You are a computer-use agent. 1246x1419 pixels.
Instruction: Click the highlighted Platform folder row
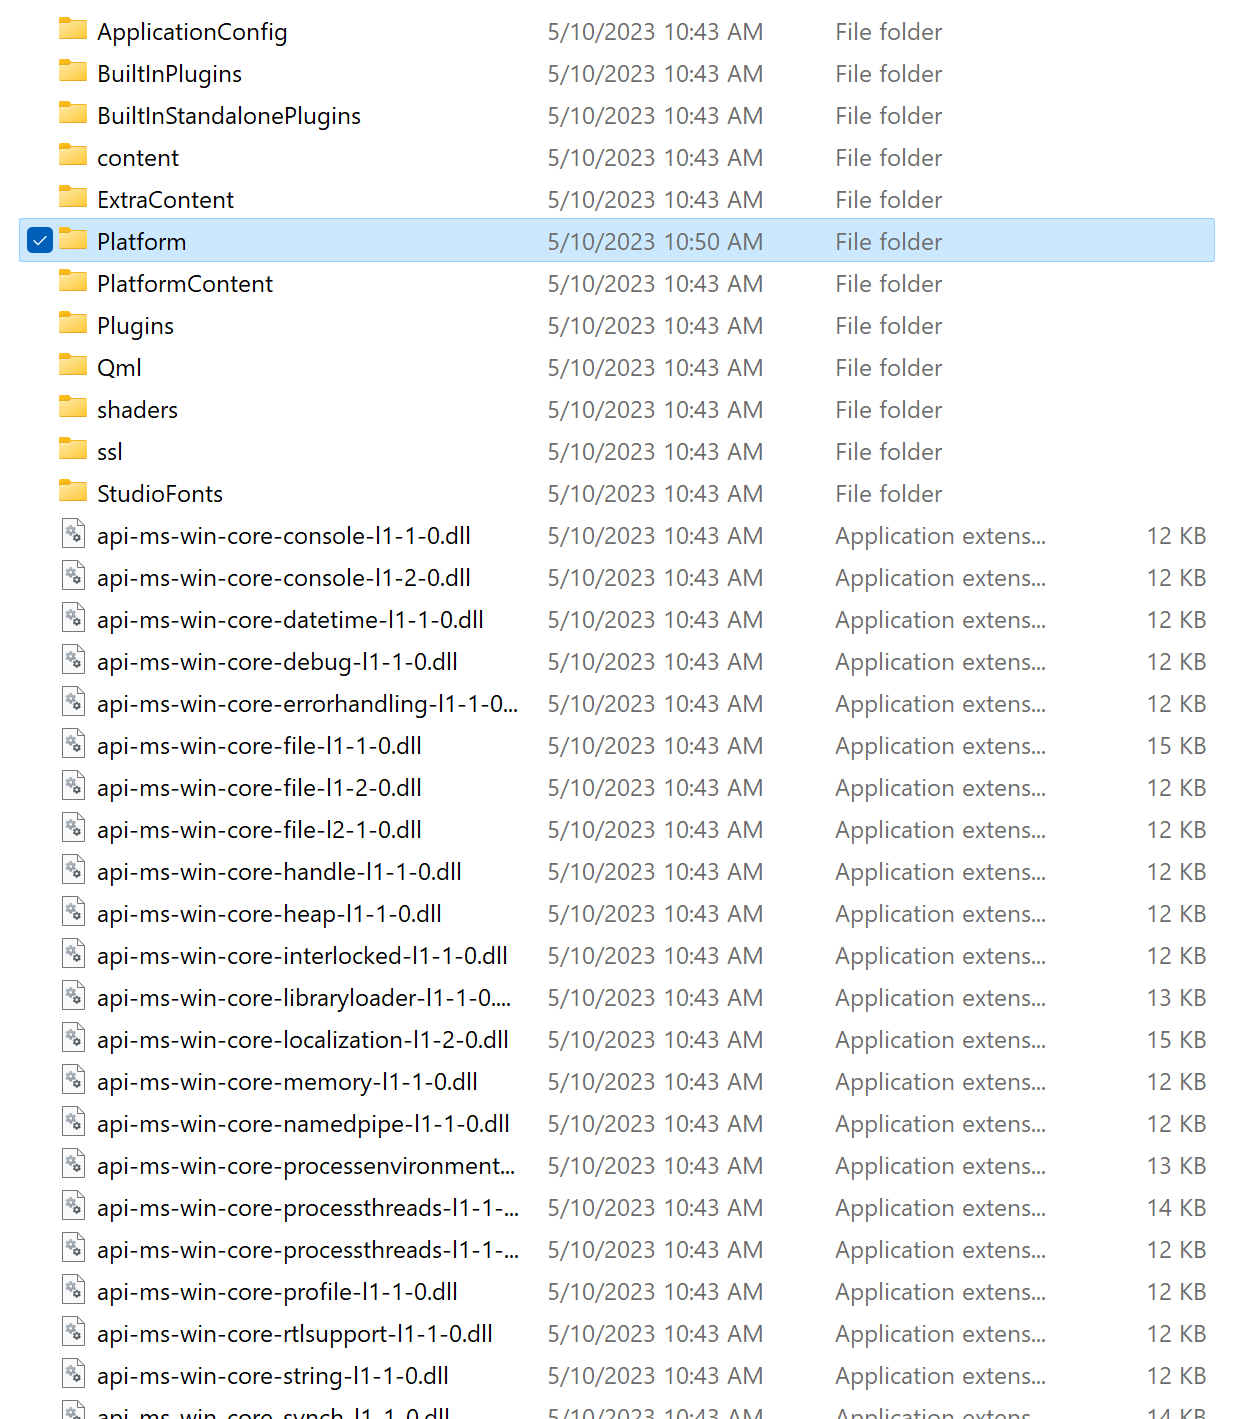400,240
